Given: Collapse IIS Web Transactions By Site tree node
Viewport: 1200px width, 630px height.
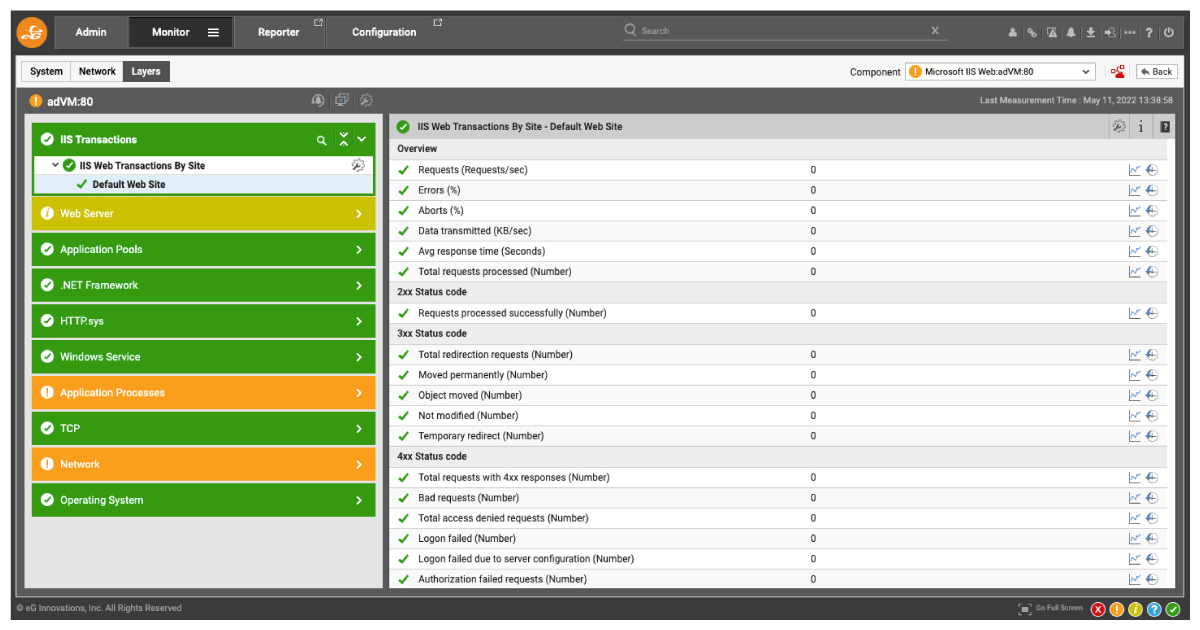Looking at the screenshot, I should click(55, 166).
